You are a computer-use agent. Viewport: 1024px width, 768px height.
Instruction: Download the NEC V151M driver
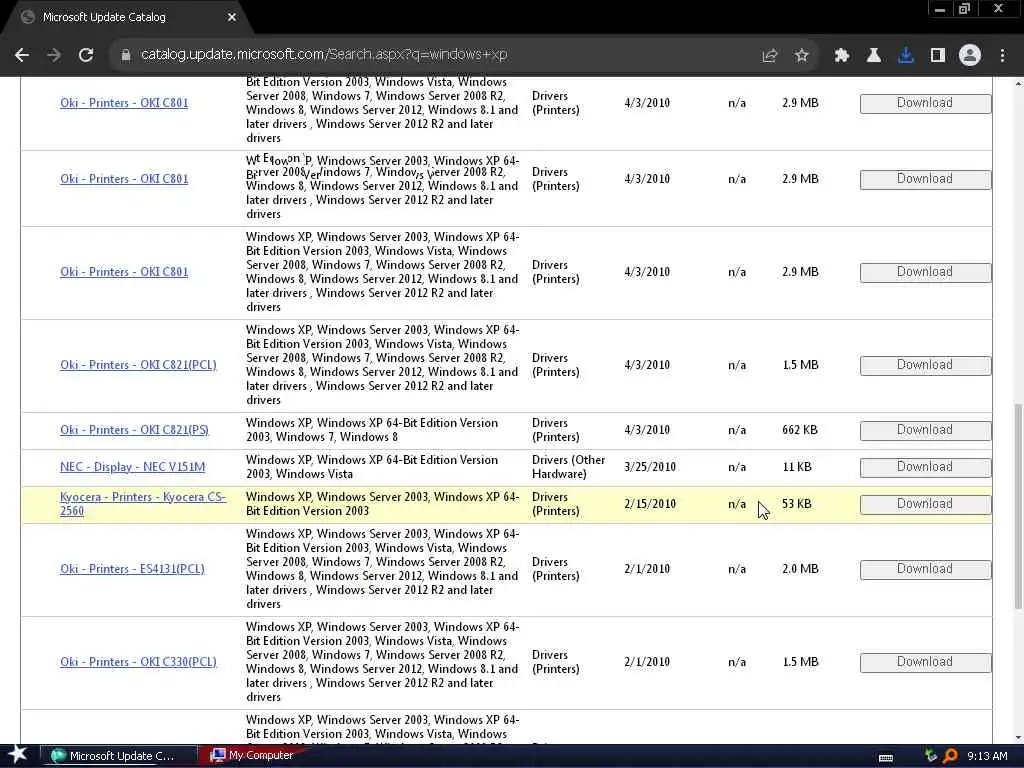[925, 467]
